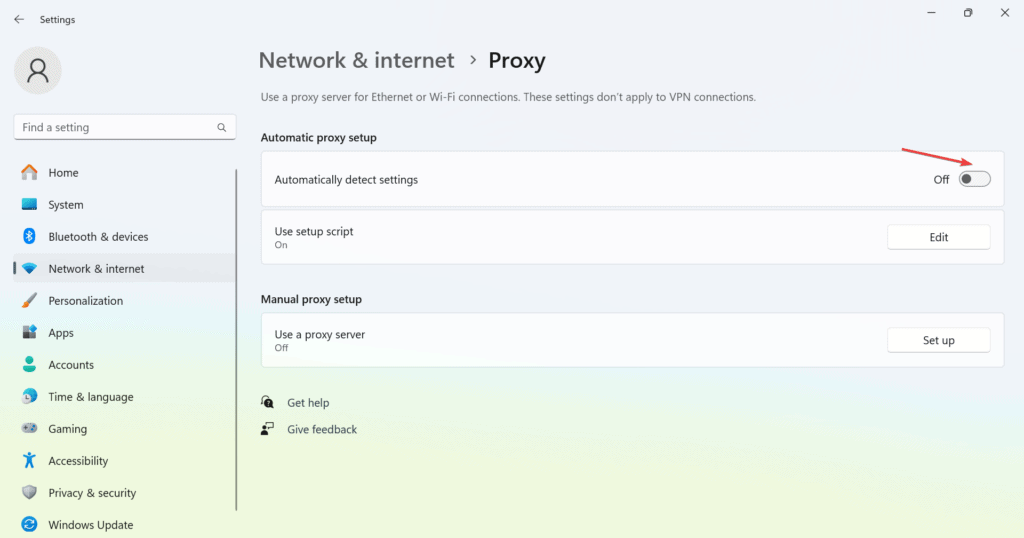This screenshot has width=1024, height=538.
Task: Click the Time & language globe icon
Action: (29, 397)
